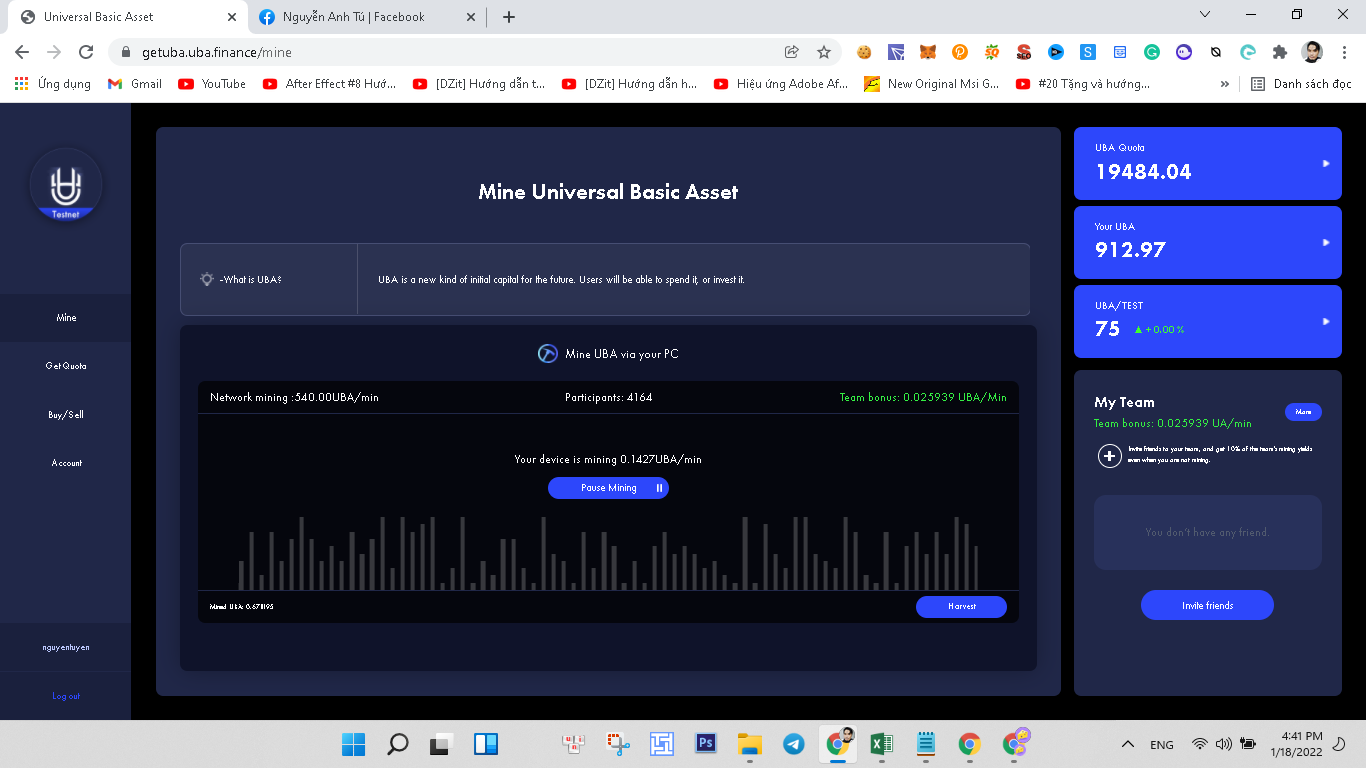1366x768 pixels.
Task: Show more bookmarks with the chevron
Action: coord(1225,84)
